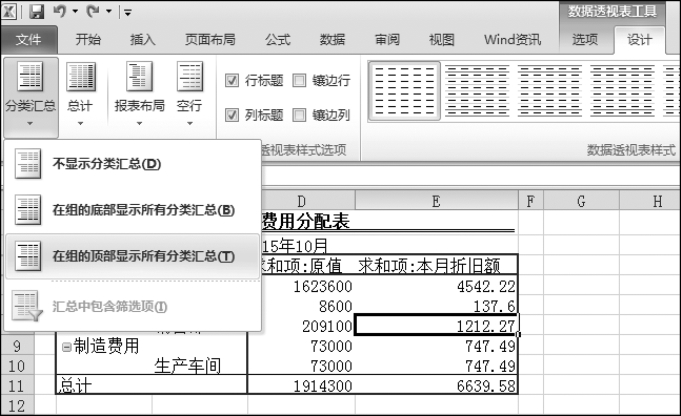This screenshot has height=416, width=681.
Task: Select 在组的顶部显示所有分类汇总(T) option
Action: click(x=133, y=256)
